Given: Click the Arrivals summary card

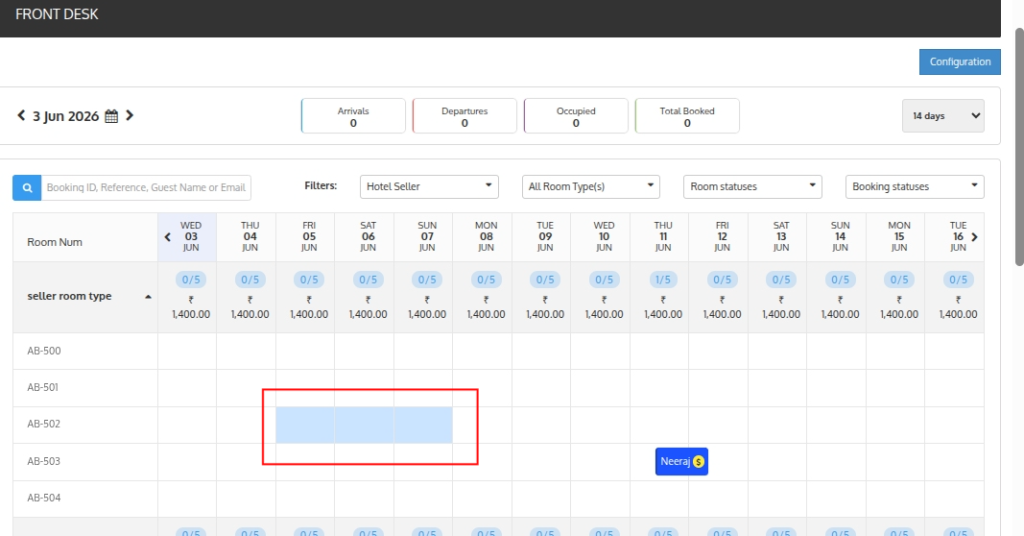Looking at the screenshot, I should click(x=353, y=116).
